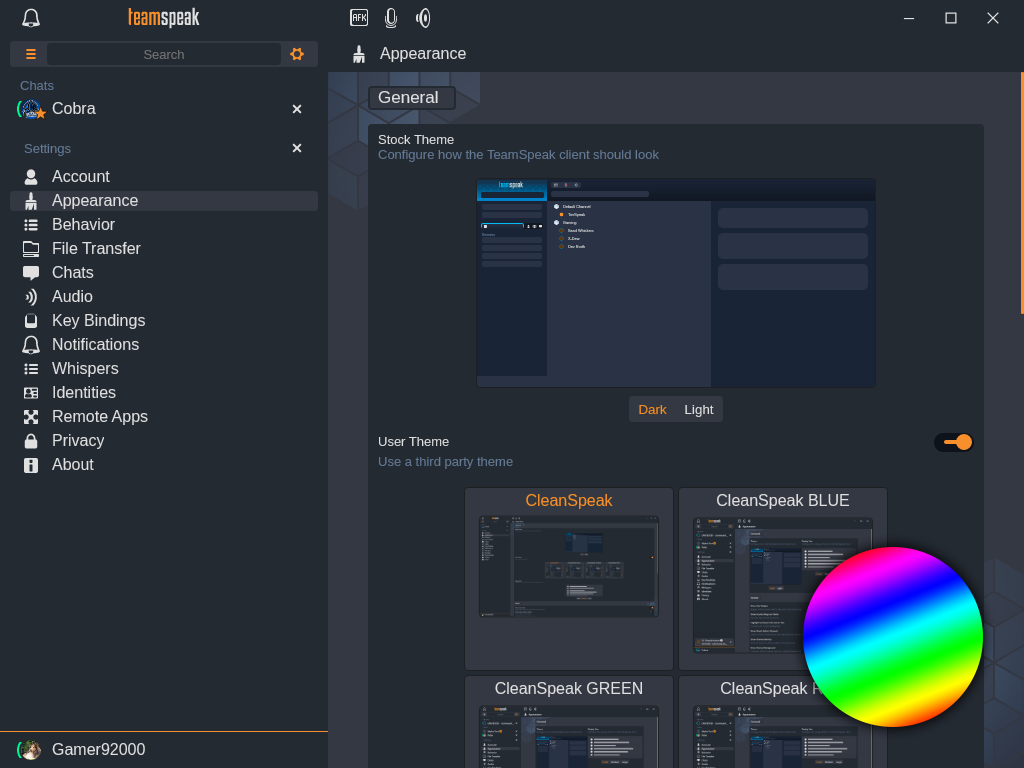Click inside the Search field
1024x768 pixels.
point(164,54)
